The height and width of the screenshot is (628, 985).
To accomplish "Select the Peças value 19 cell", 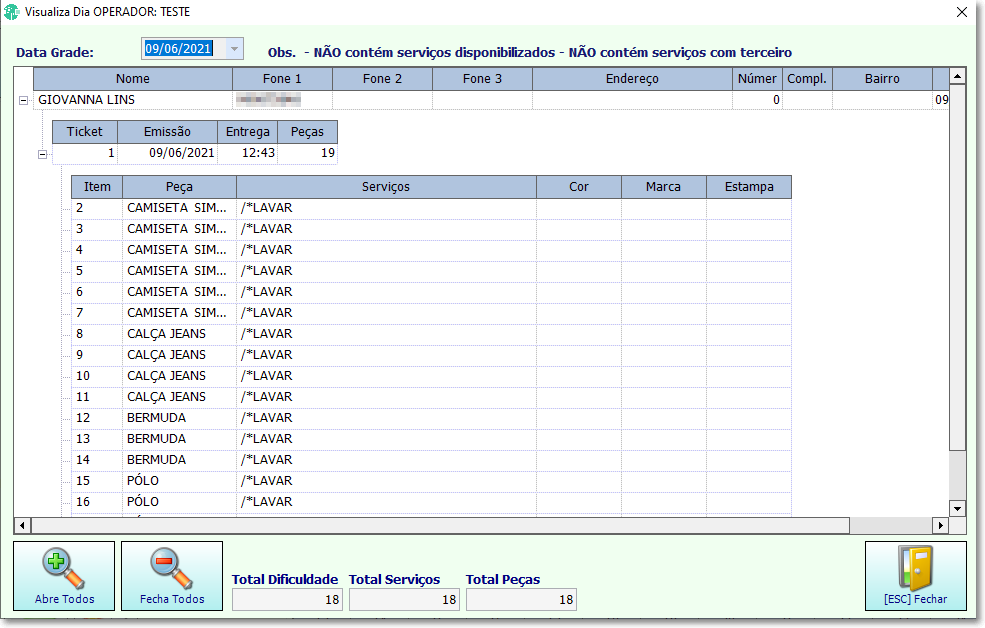I will [x=307, y=153].
